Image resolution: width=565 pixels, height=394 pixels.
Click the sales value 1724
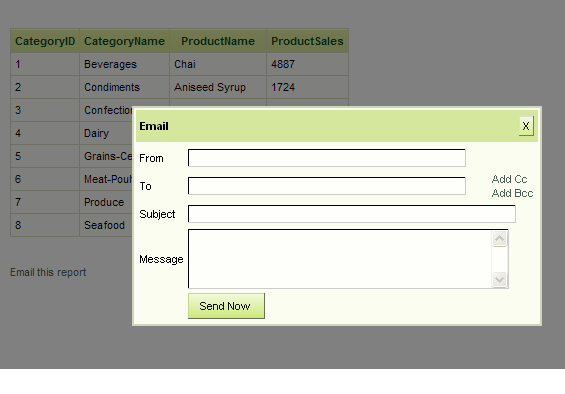point(307,87)
